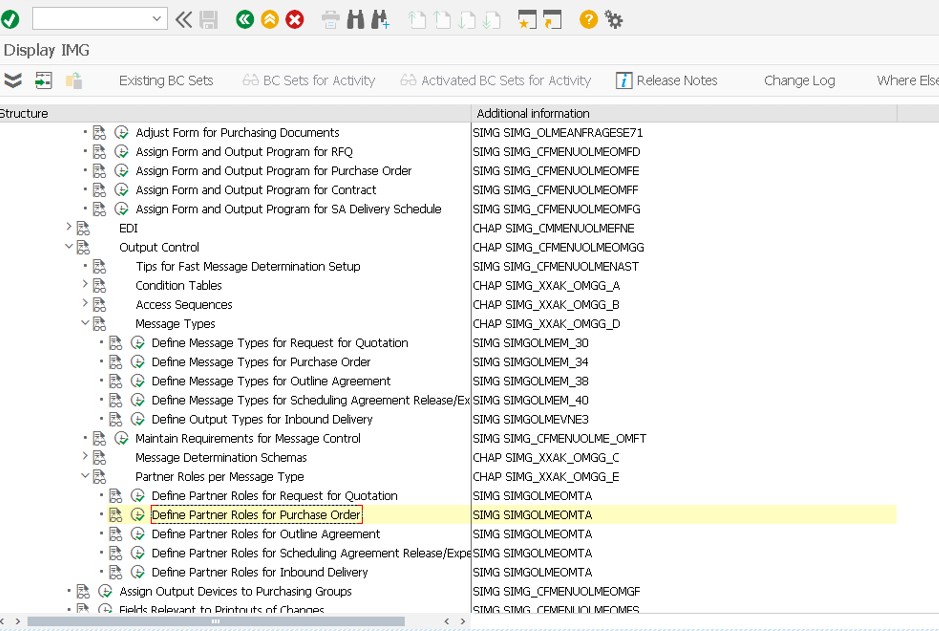The height and width of the screenshot is (631, 939).
Task: Click the BC Sets clipboard toolbar icon
Action: click(x=74, y=80)
